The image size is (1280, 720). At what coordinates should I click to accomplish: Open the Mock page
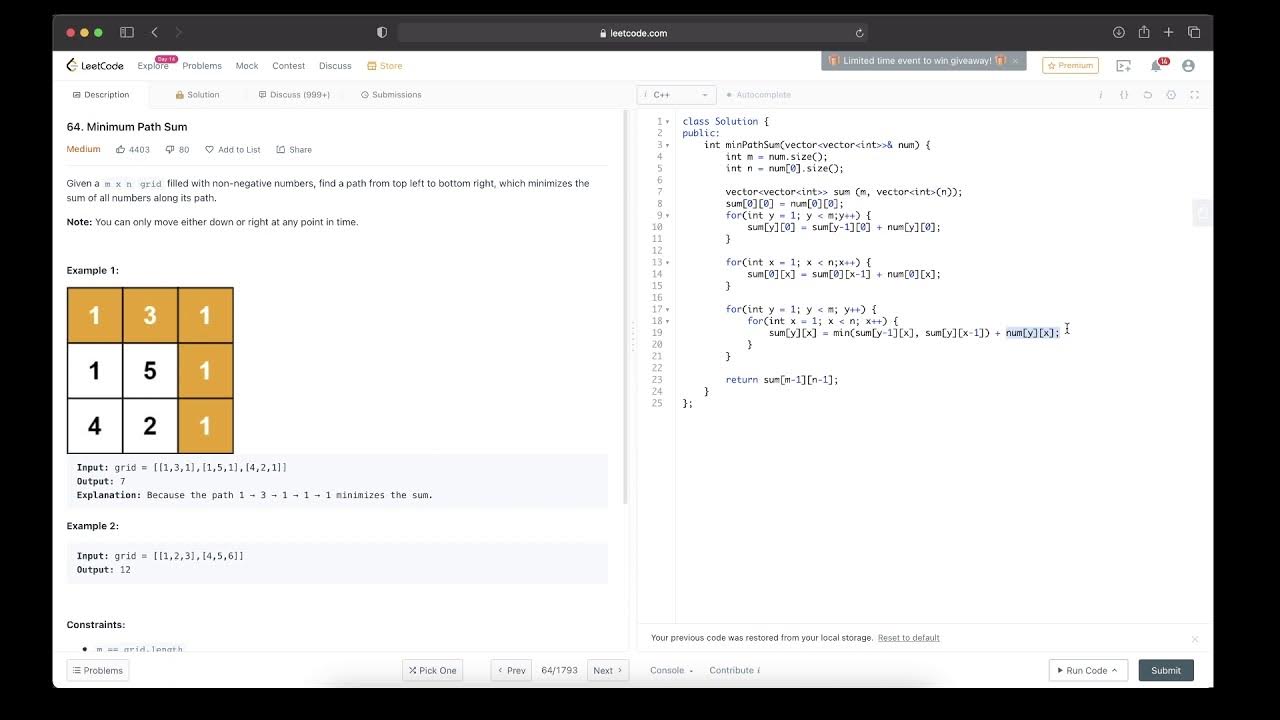click(247, 66)
